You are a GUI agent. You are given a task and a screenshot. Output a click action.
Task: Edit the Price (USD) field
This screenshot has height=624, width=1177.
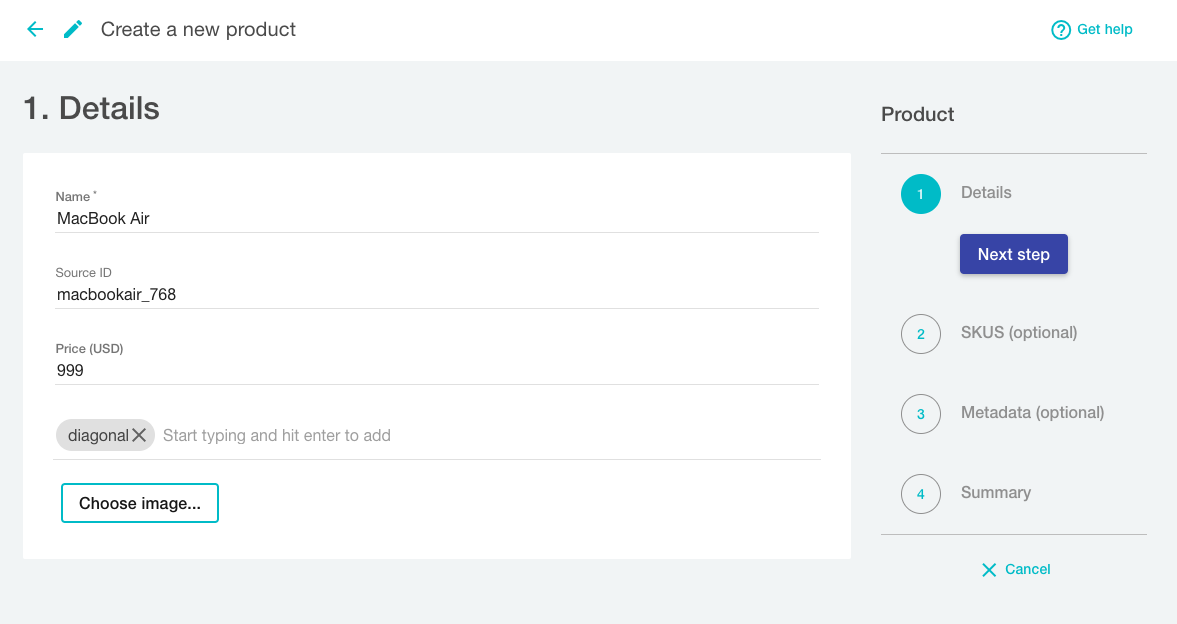point(436,370)
